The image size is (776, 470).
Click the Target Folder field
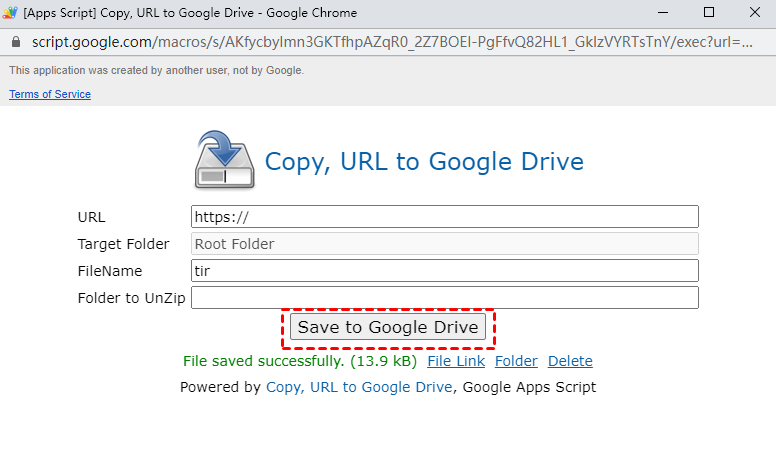[x=445, y=244]
